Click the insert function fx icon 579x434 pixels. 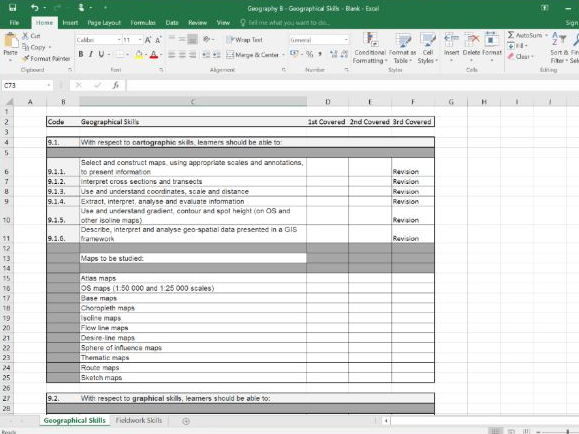tap(116, 85)
